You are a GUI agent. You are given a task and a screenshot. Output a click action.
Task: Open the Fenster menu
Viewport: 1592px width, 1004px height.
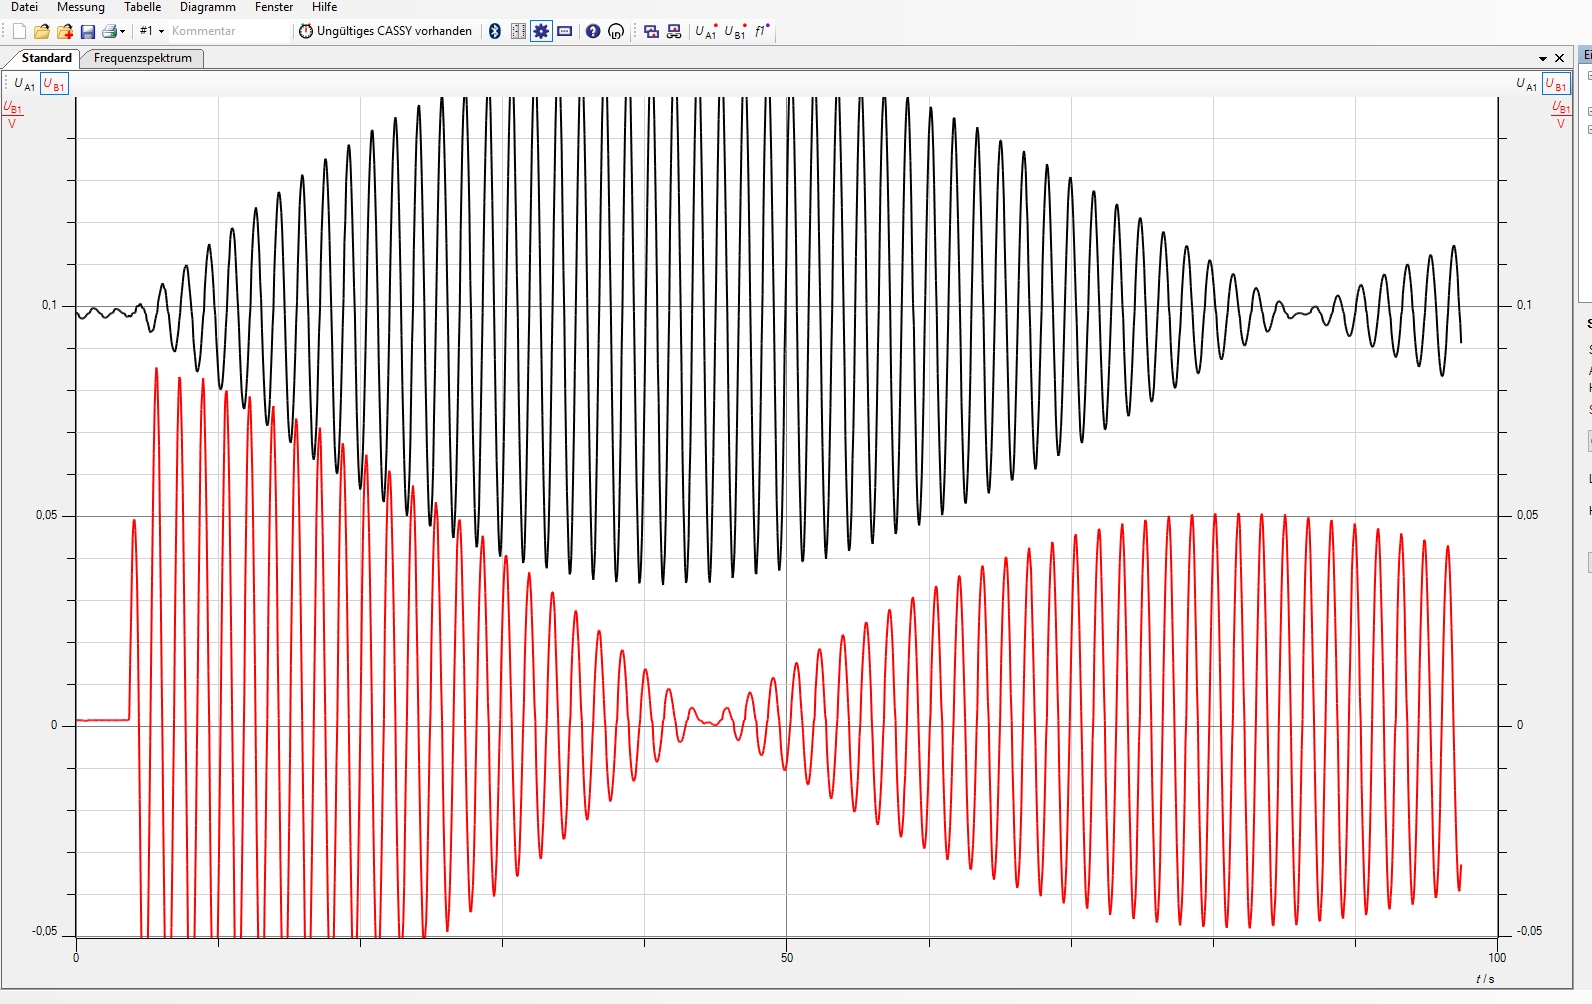(x=274, y=7)
